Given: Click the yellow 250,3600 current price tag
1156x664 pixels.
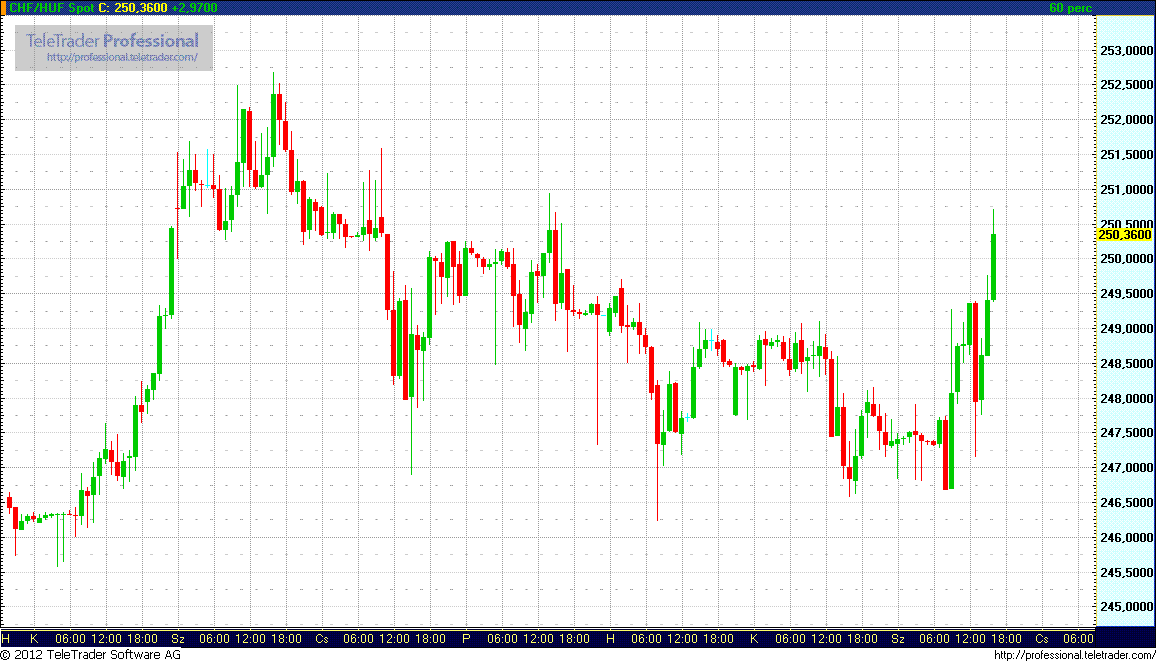Looking at the screenshot, I should point(1124,234).
